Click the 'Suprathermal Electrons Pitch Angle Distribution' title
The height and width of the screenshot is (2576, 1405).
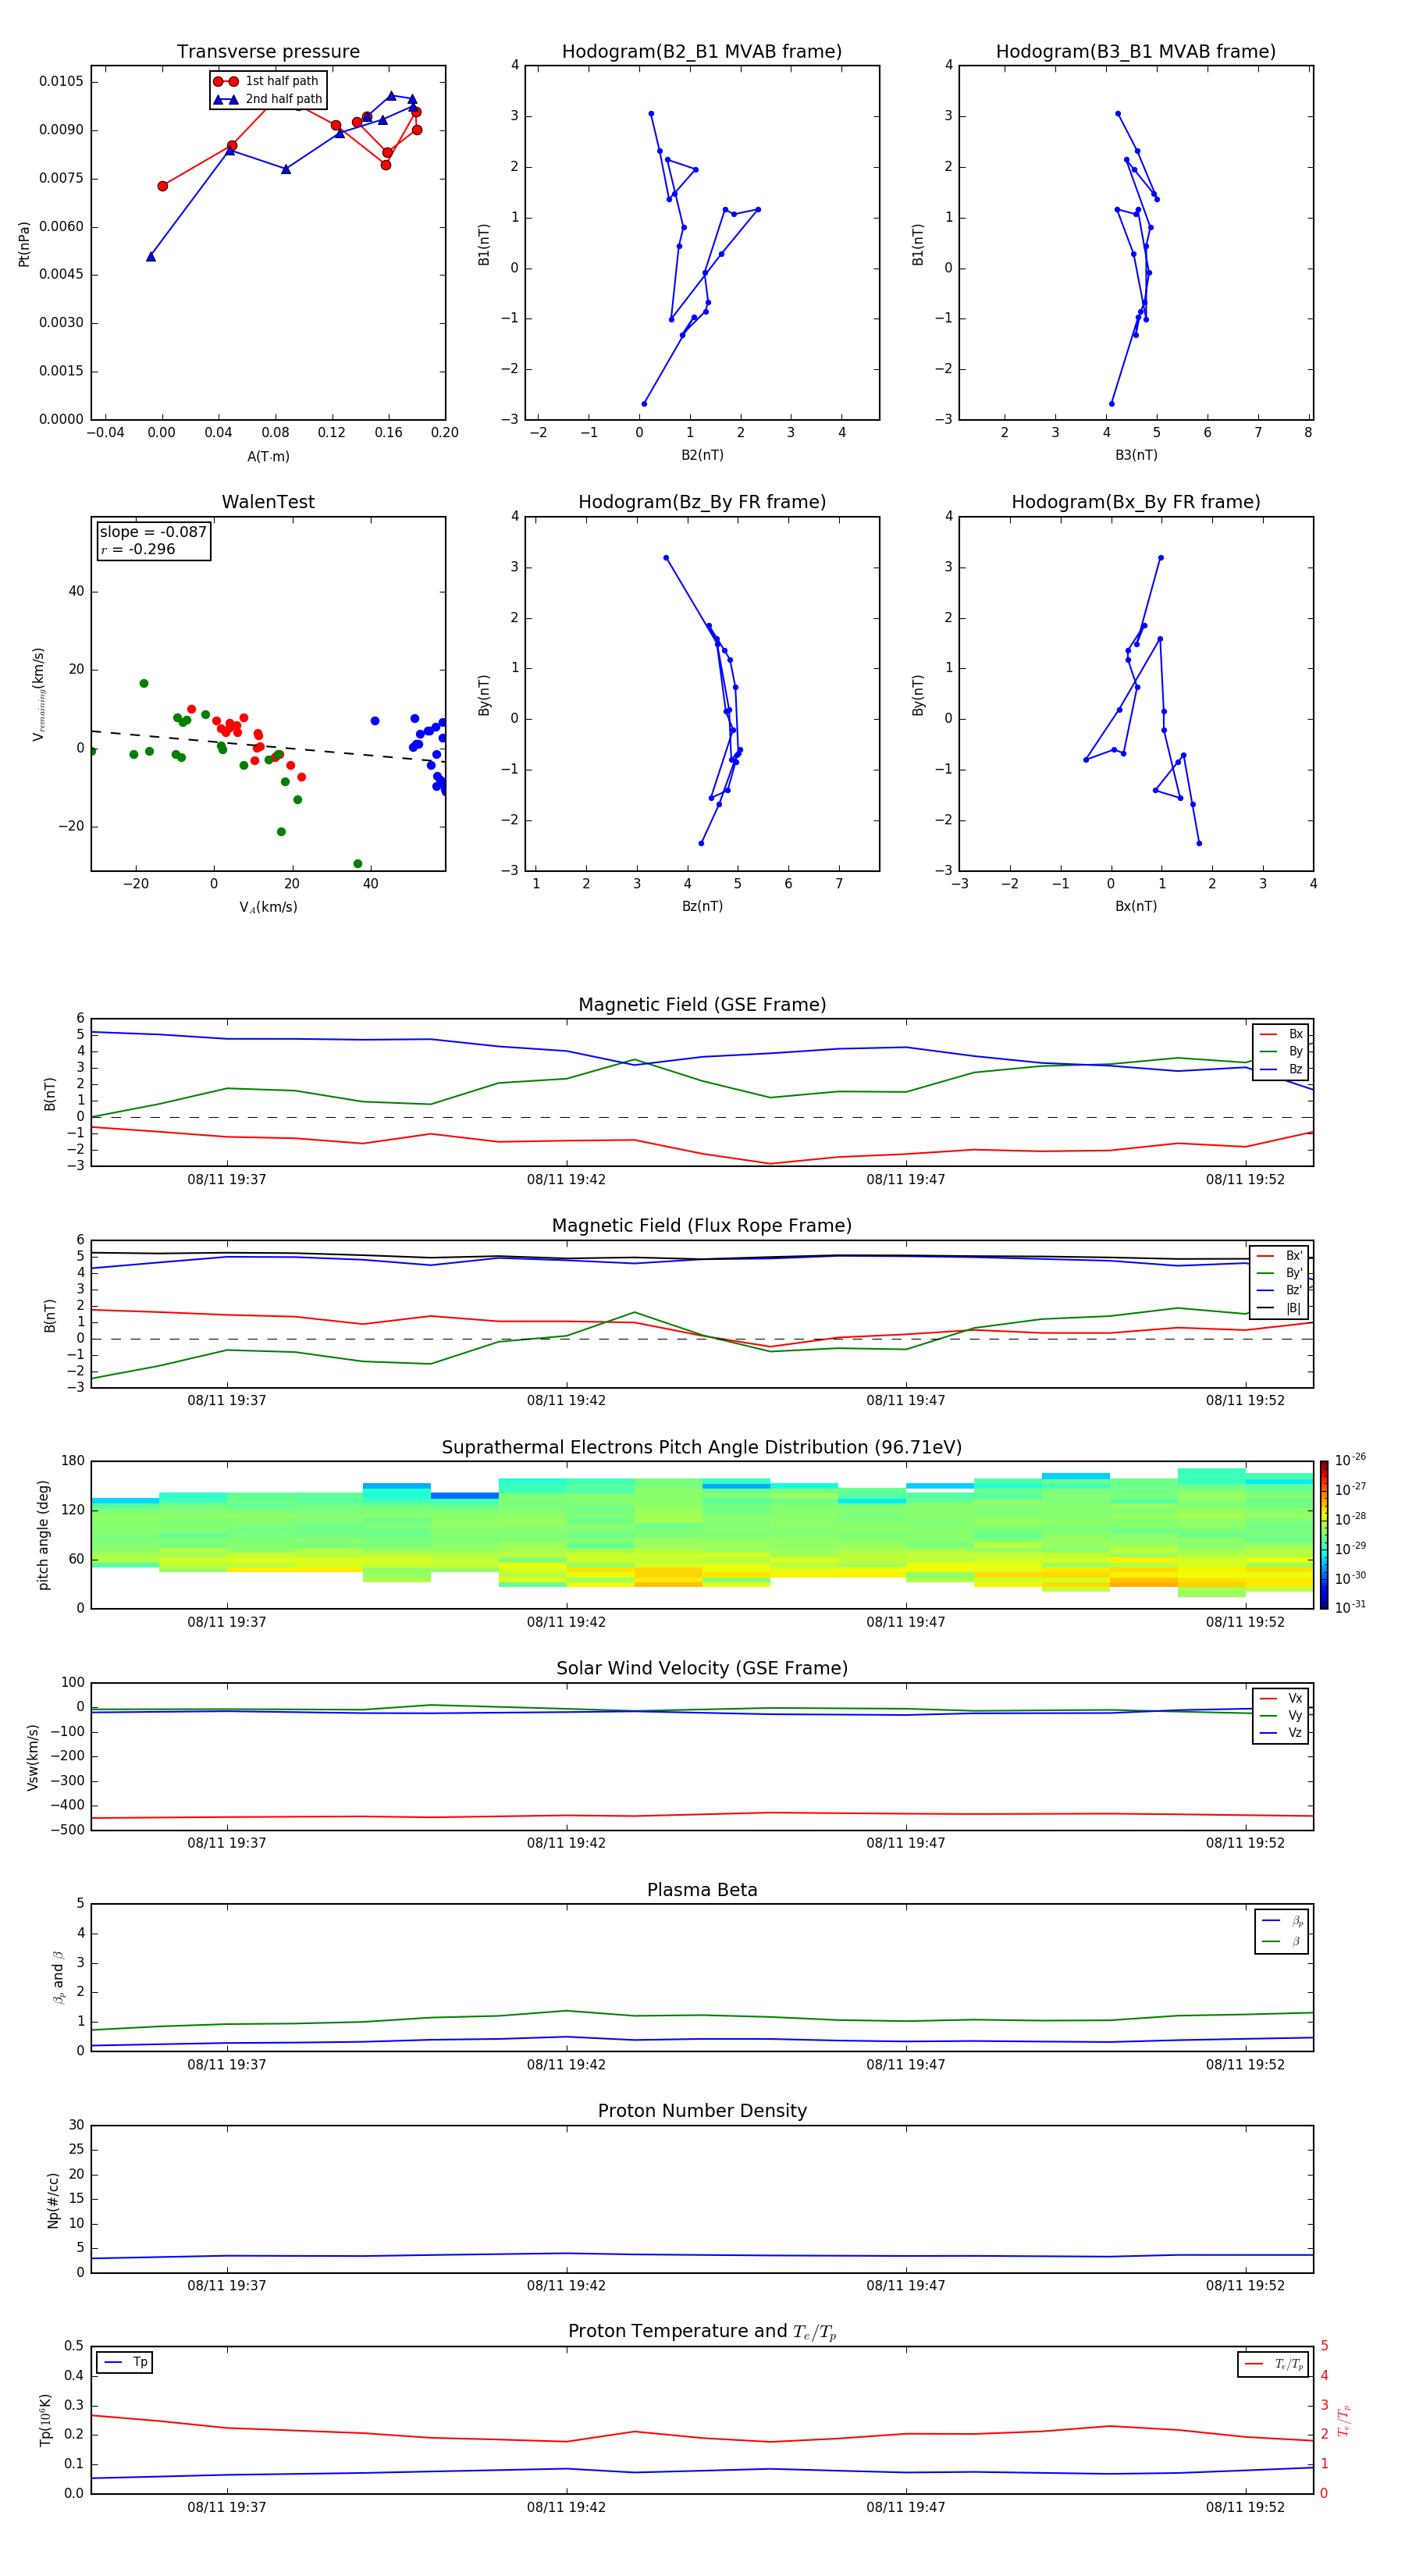[x=702, y=1448]
